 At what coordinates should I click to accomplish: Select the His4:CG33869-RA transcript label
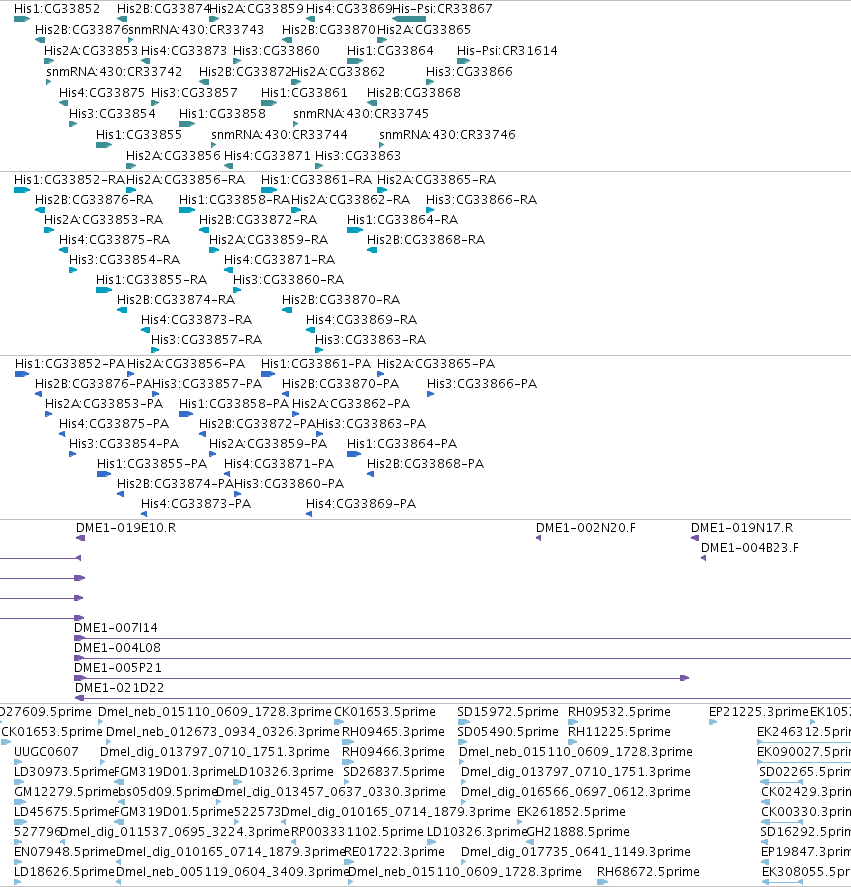(x=362, y=320)
